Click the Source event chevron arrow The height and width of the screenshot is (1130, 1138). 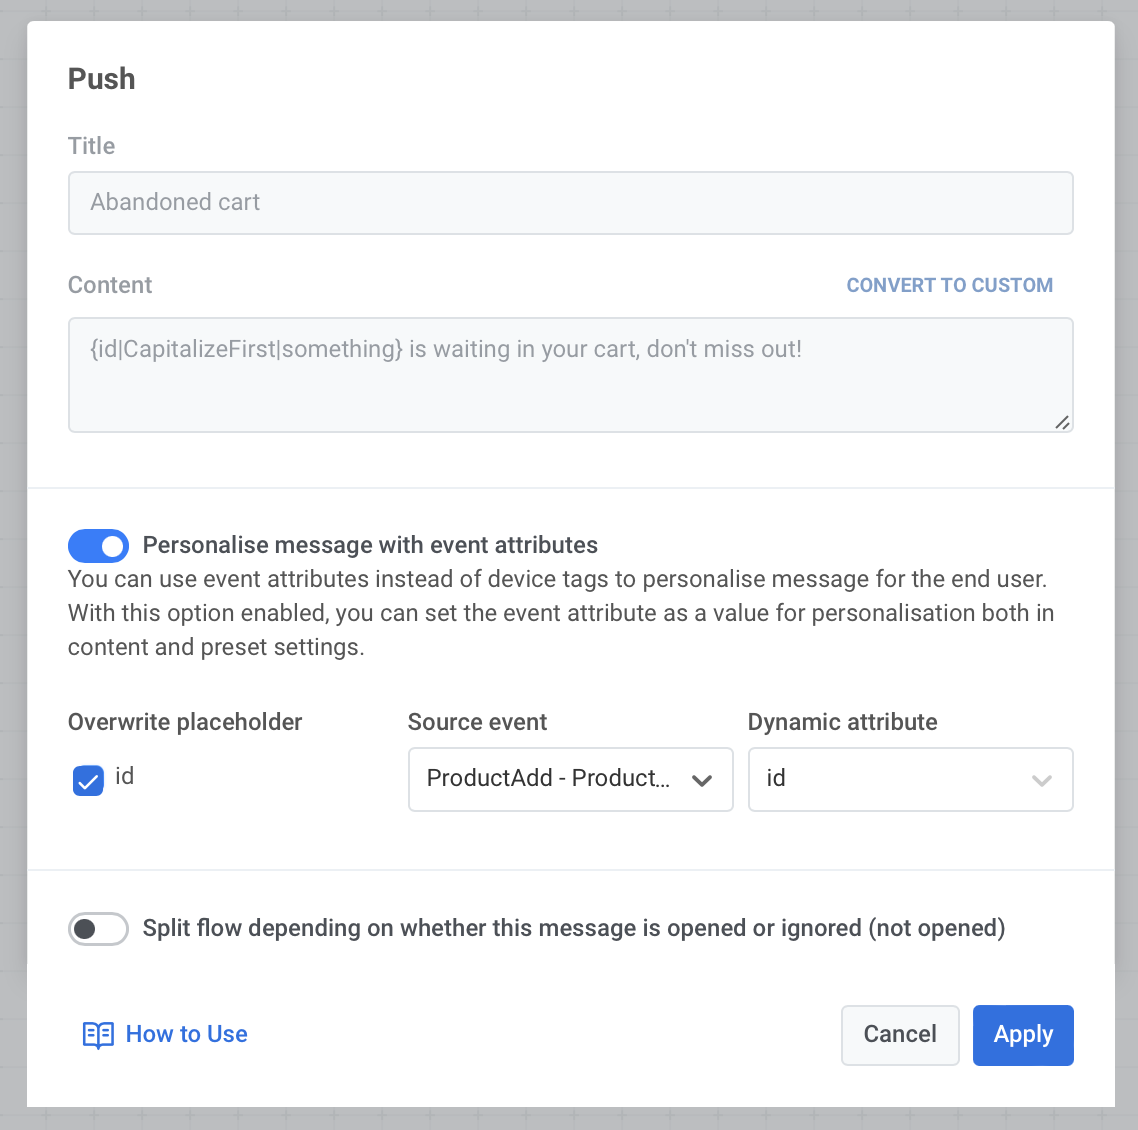coord(702,780)
